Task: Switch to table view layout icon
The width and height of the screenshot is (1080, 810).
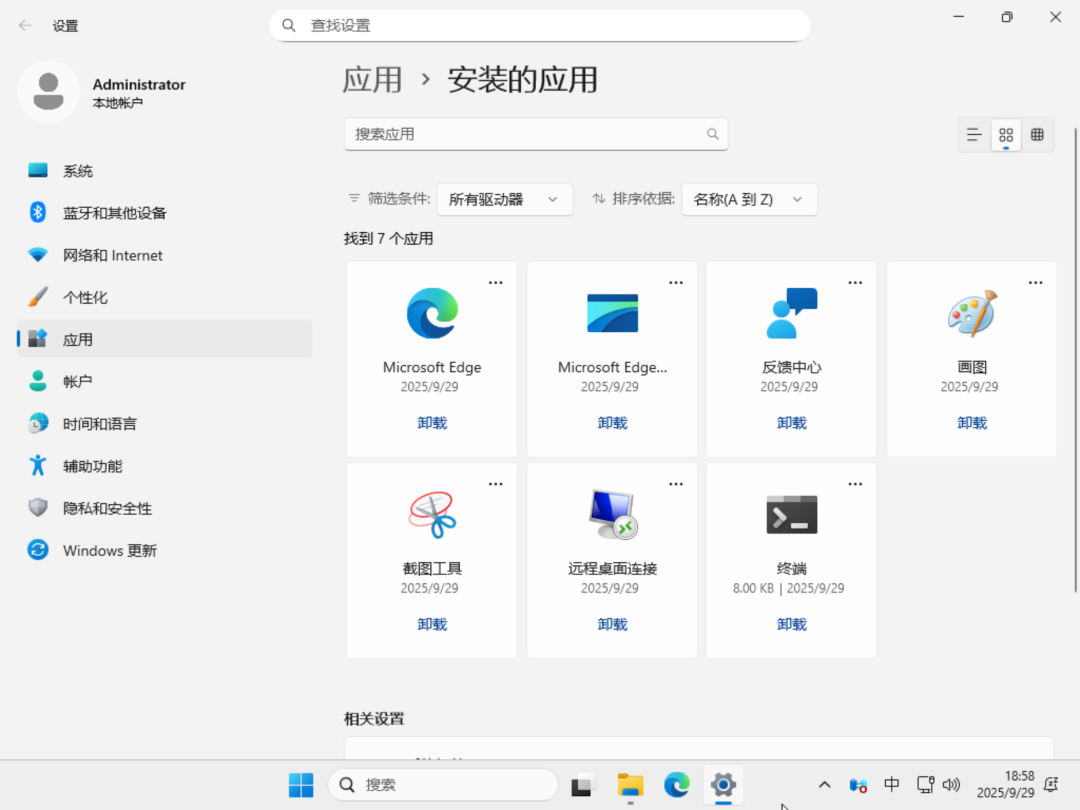Action: 1037,134
